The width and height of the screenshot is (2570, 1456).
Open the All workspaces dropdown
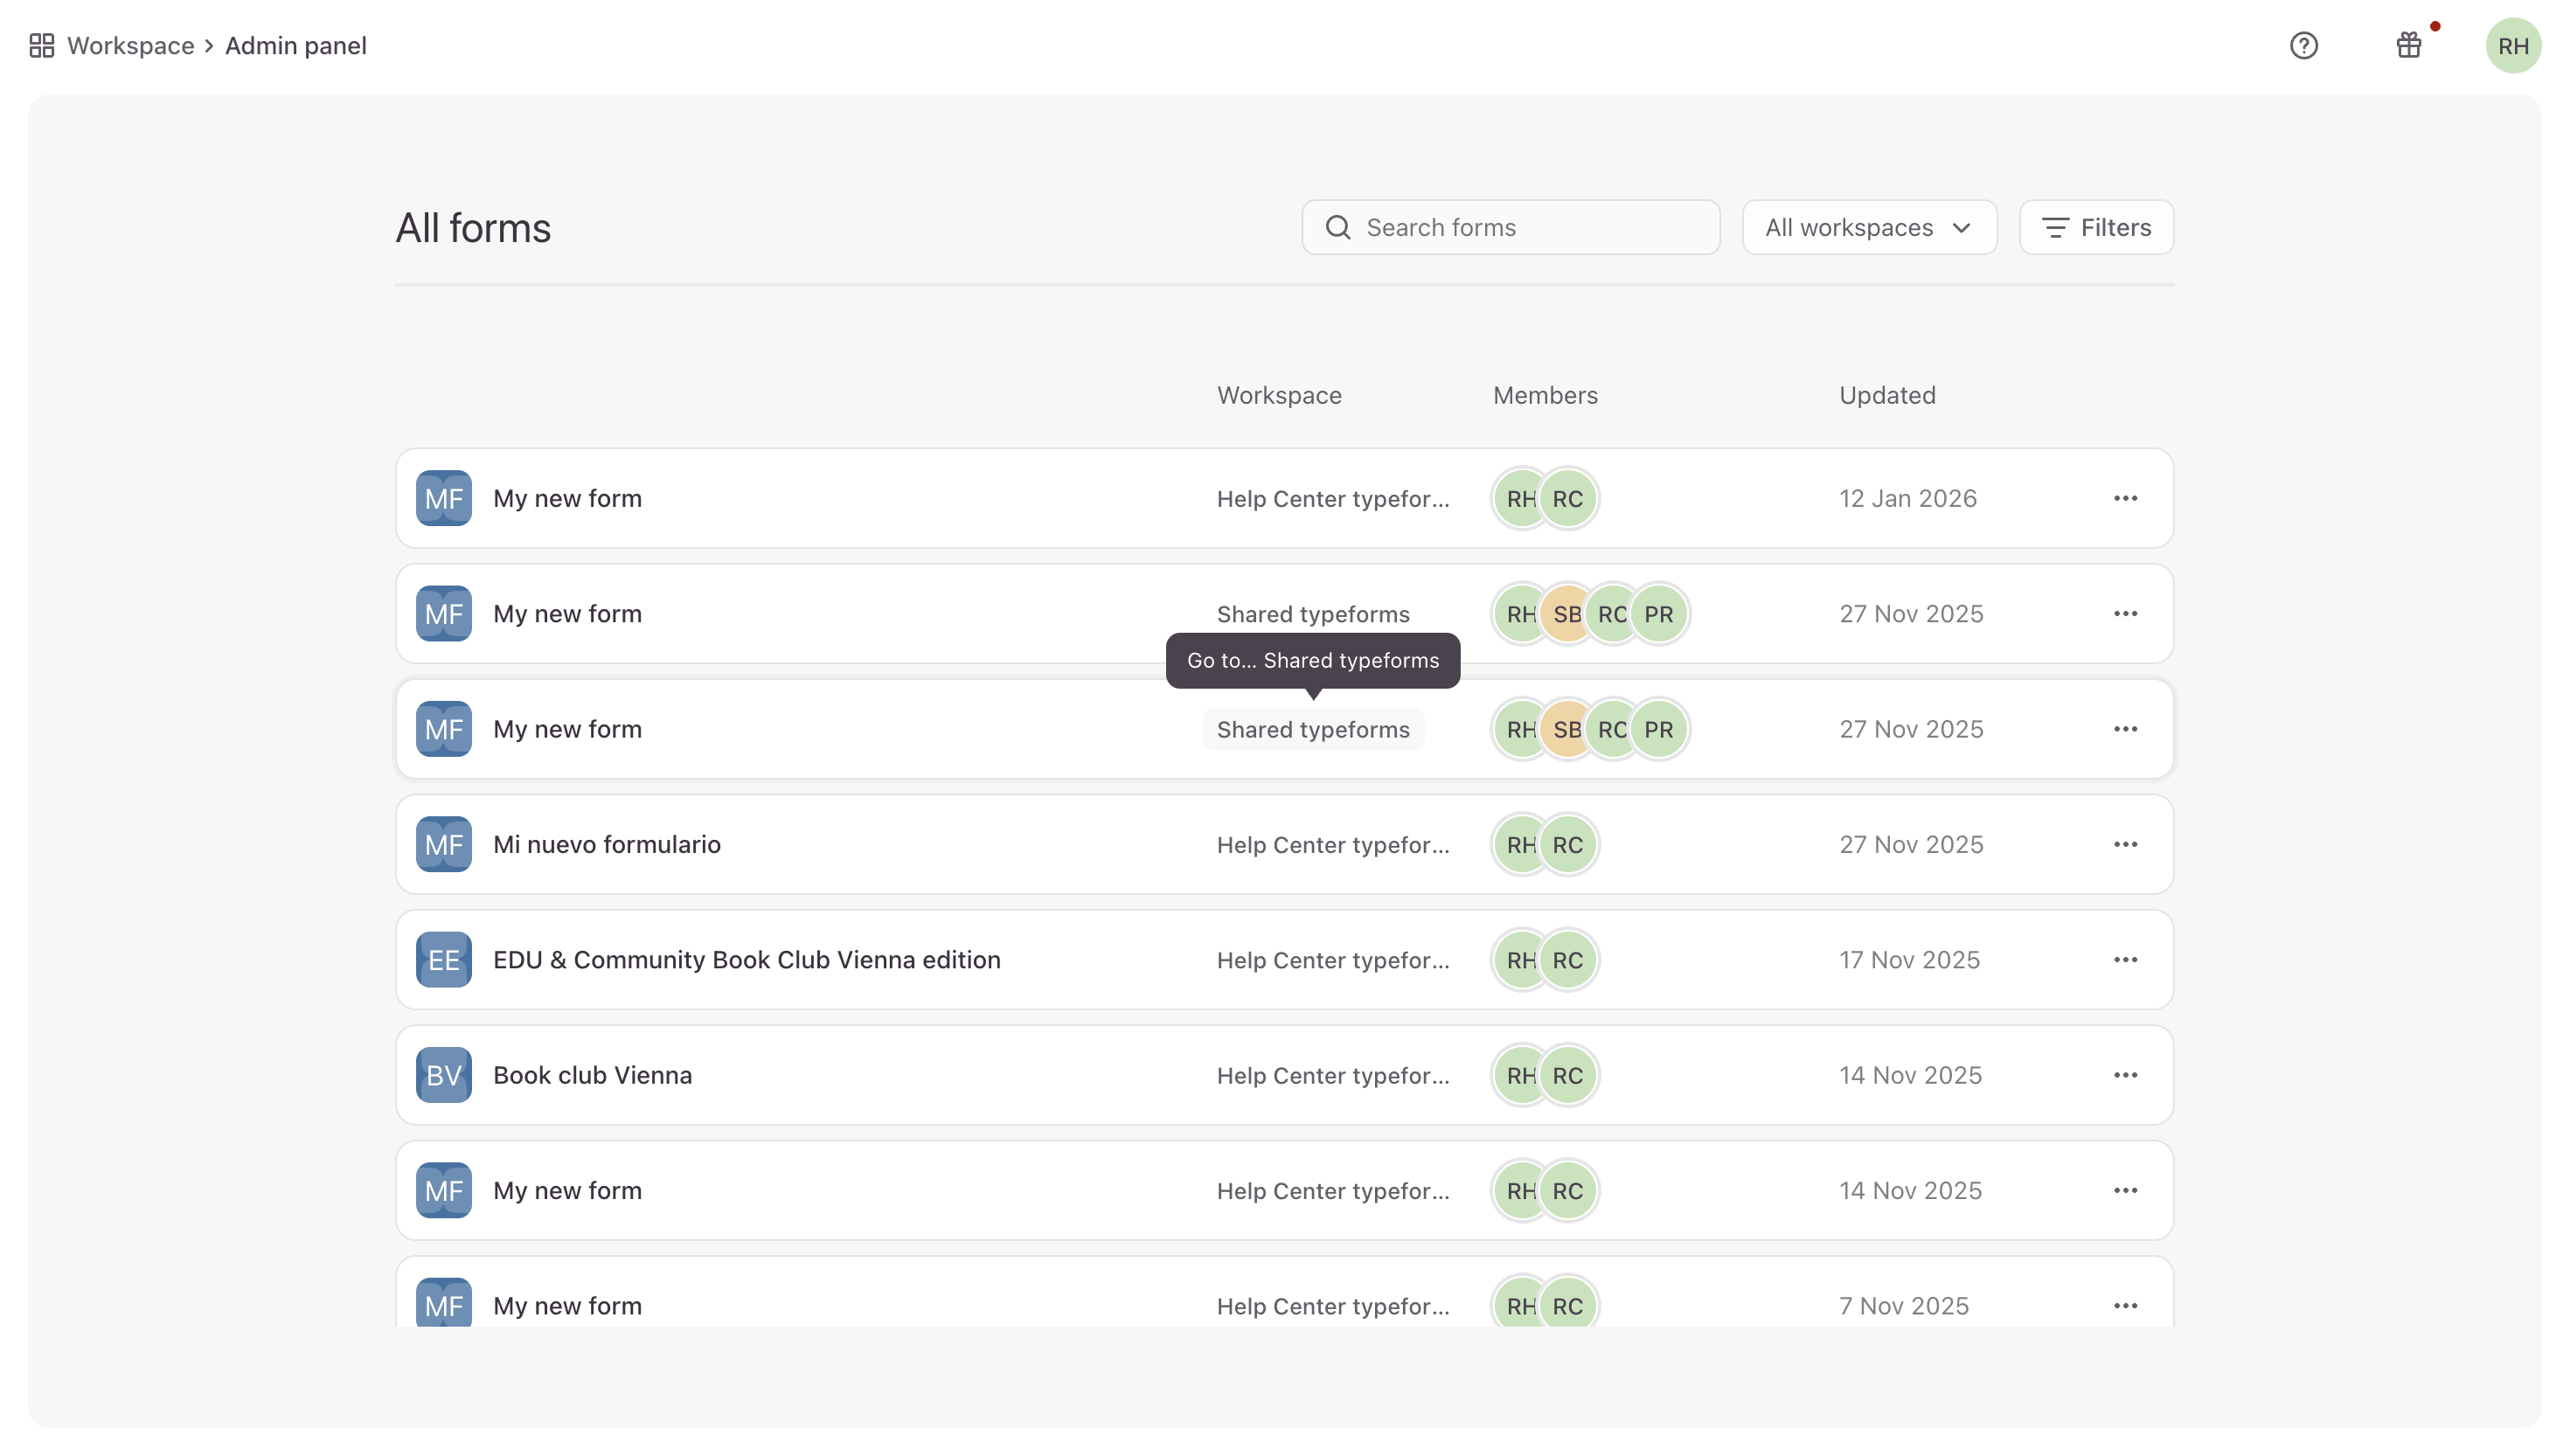1868,227
